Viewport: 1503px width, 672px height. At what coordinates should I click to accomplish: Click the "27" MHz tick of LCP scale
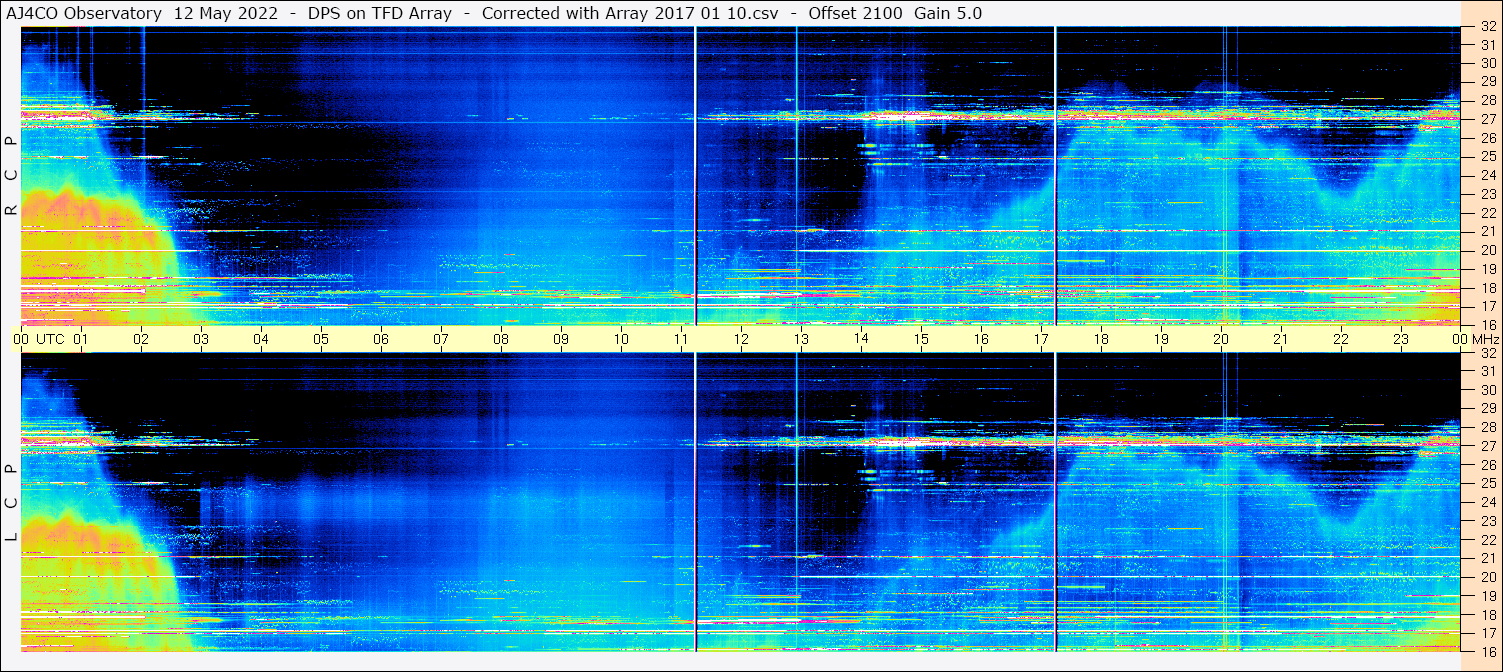point(1487,446)
